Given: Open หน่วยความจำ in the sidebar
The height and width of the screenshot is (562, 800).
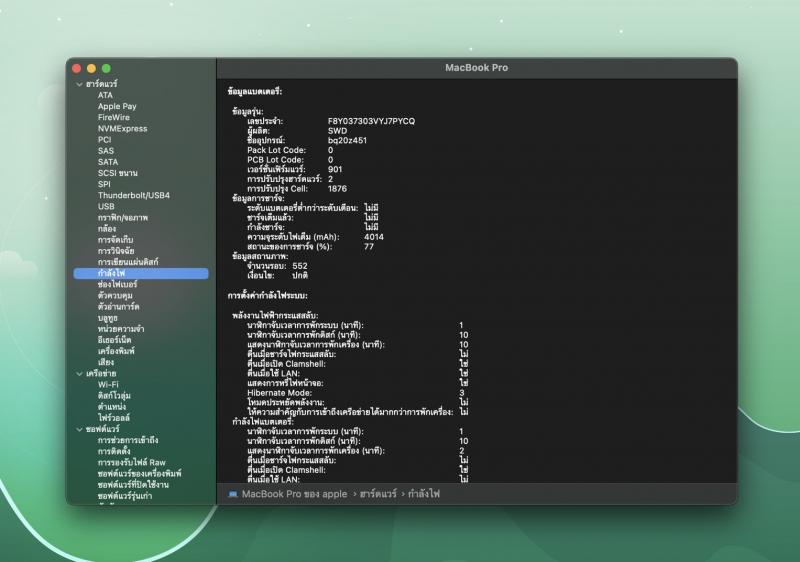Looking at the screenshot, I should (x=120, y=329).
